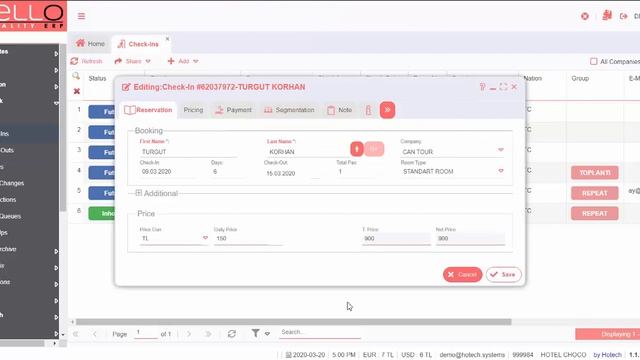
Task: Click the red circle icon in top bar
Action: pyautogui.click(x=585, y=16)
